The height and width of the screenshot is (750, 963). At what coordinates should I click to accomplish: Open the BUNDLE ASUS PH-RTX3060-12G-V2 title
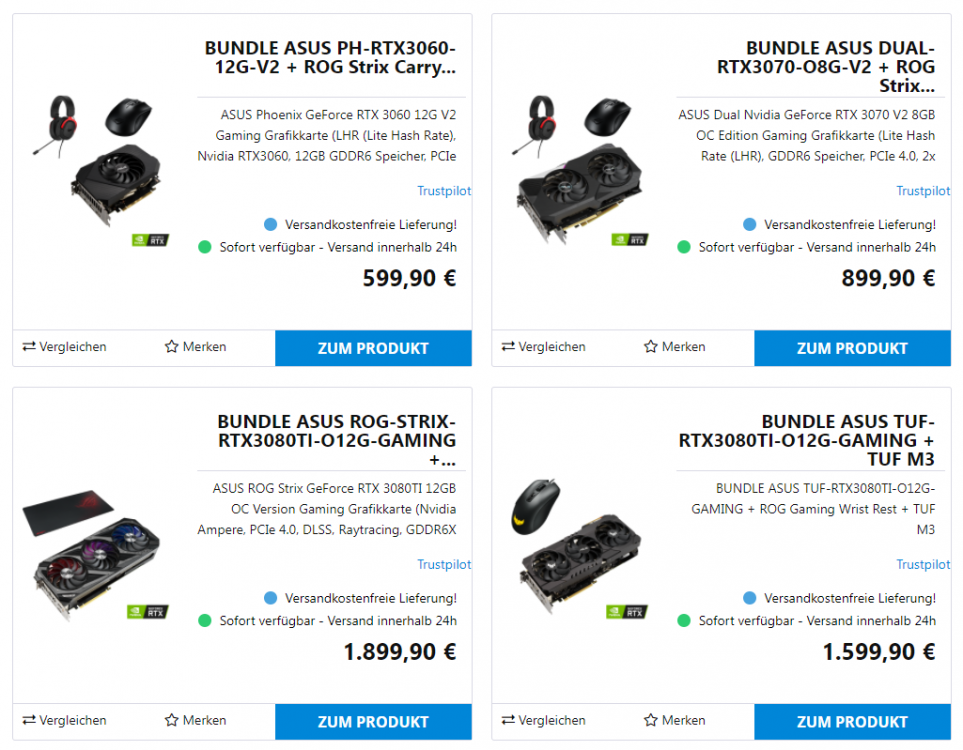tap(330, 58)
